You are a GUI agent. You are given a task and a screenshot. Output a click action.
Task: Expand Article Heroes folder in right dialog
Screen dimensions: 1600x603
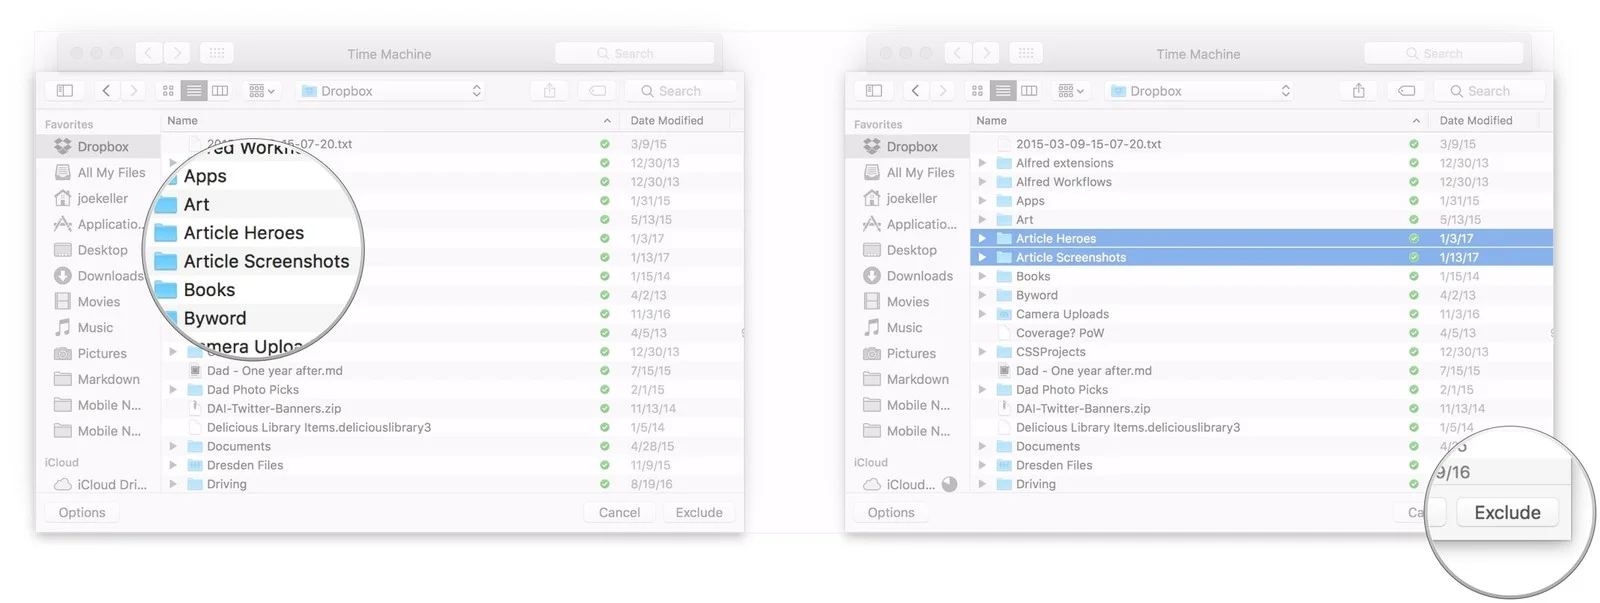point(982,238)
